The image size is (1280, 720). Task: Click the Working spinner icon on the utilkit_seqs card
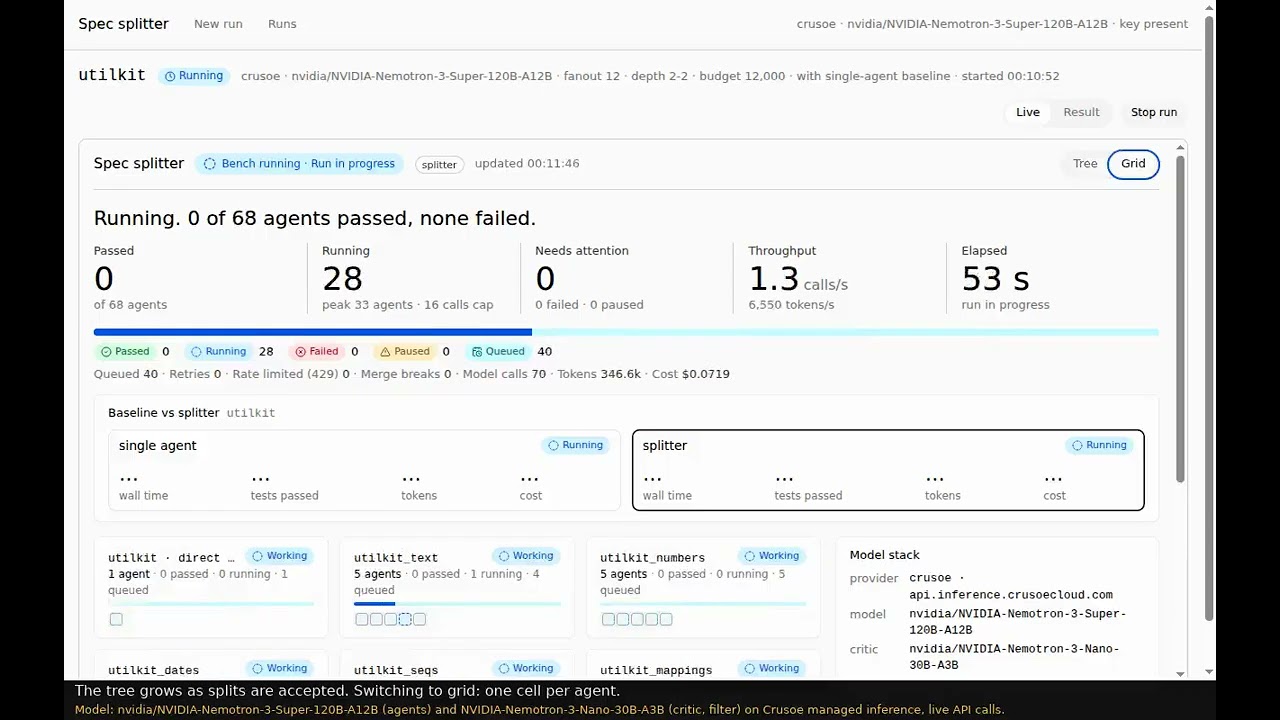[x=503, y=669]
